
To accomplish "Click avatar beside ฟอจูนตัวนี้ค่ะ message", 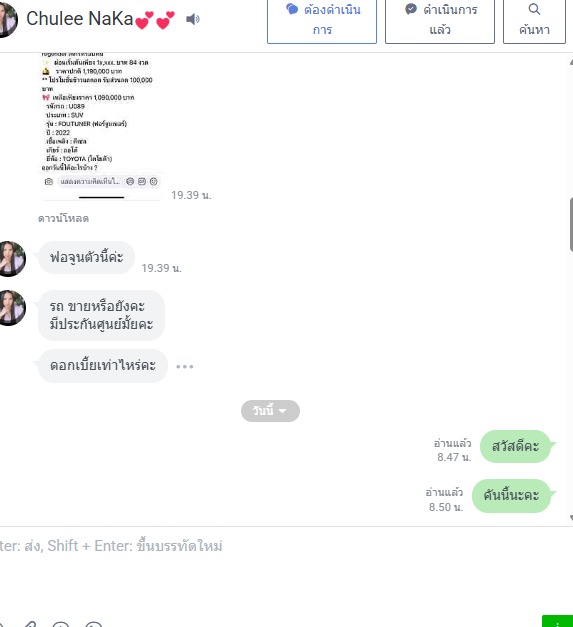I will 12,259.
